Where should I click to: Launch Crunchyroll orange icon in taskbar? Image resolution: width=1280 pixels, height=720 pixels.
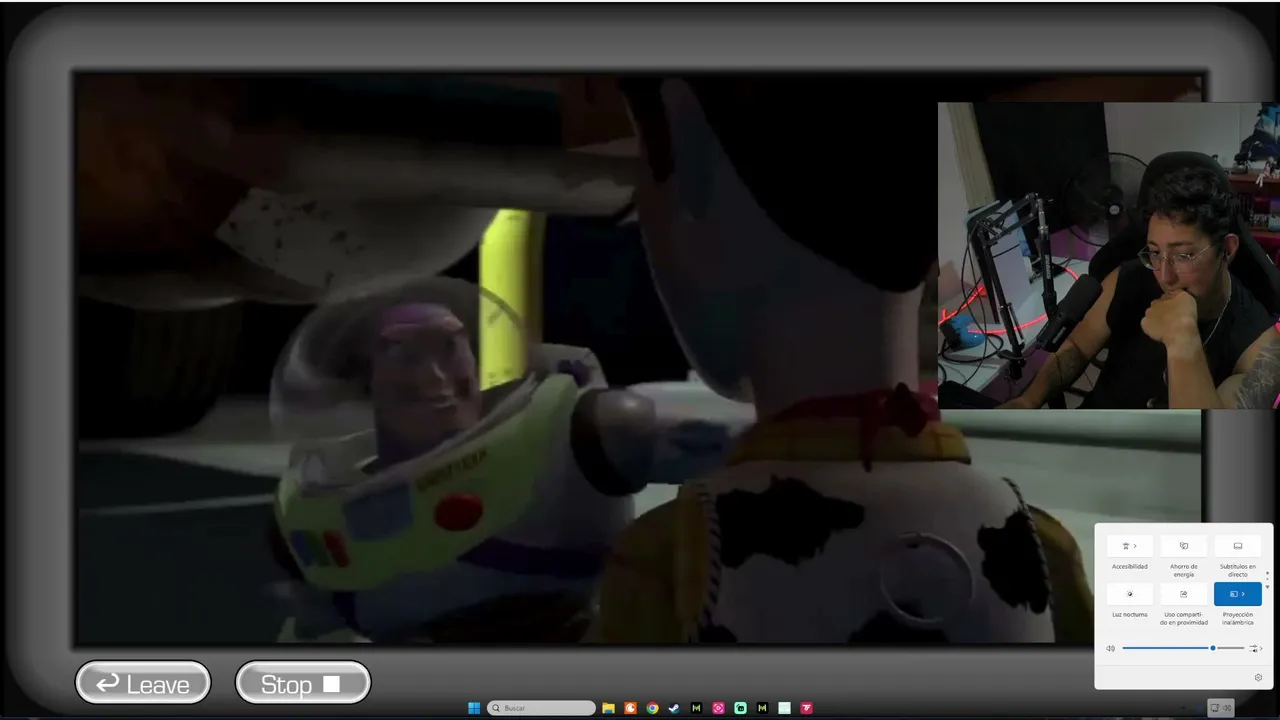pos(630,708)
